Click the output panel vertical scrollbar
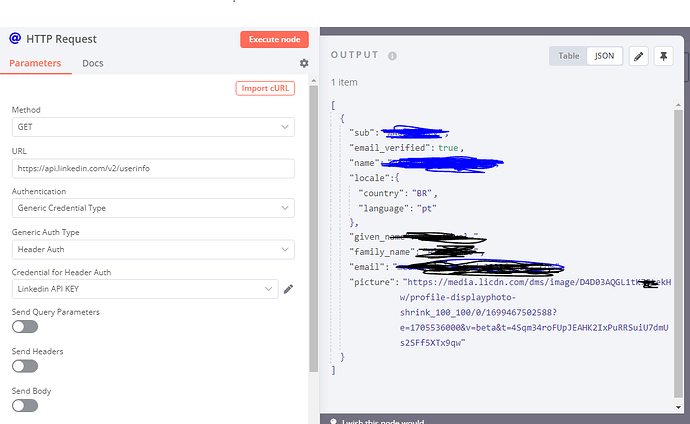Image resolution: width=690 pixels, height=424 pixels. 678,253
